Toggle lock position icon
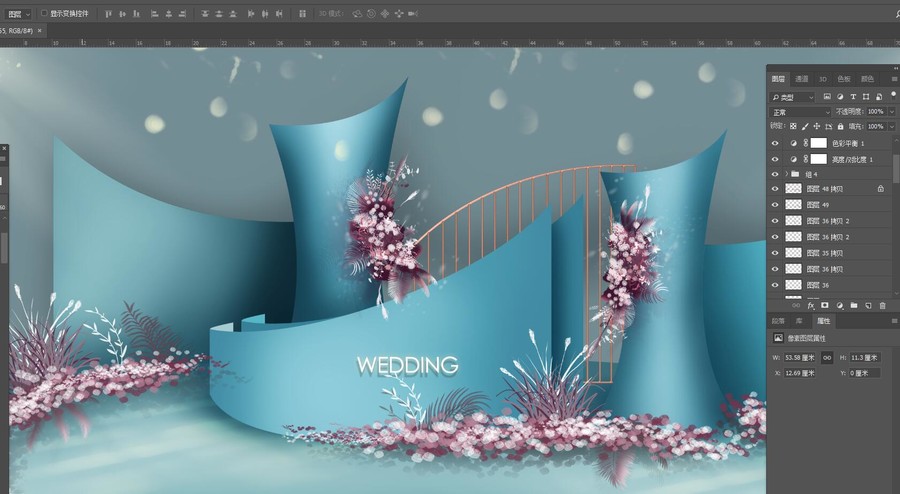Image resolution: width=900 pixels, height=494 pixels. coord(817,126)
